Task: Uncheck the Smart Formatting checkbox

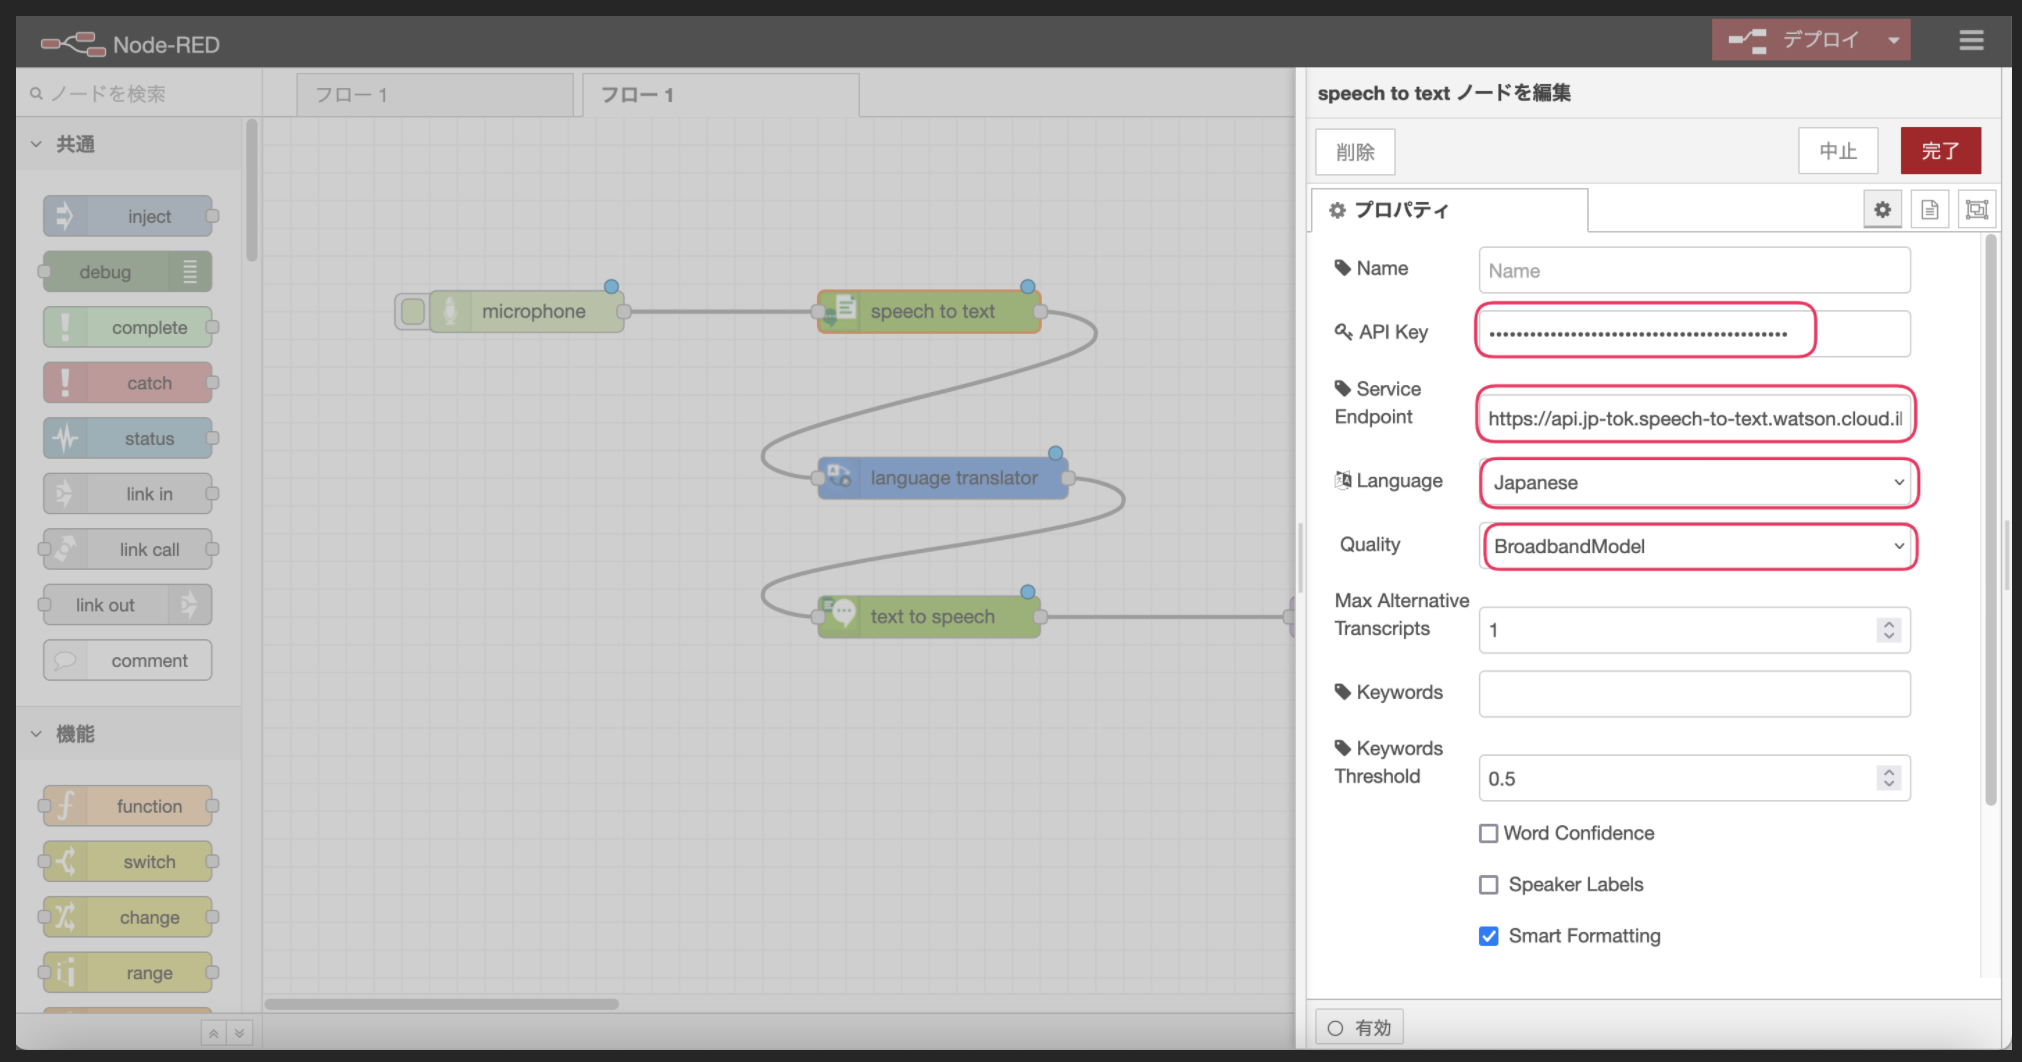Action: 1489,936
